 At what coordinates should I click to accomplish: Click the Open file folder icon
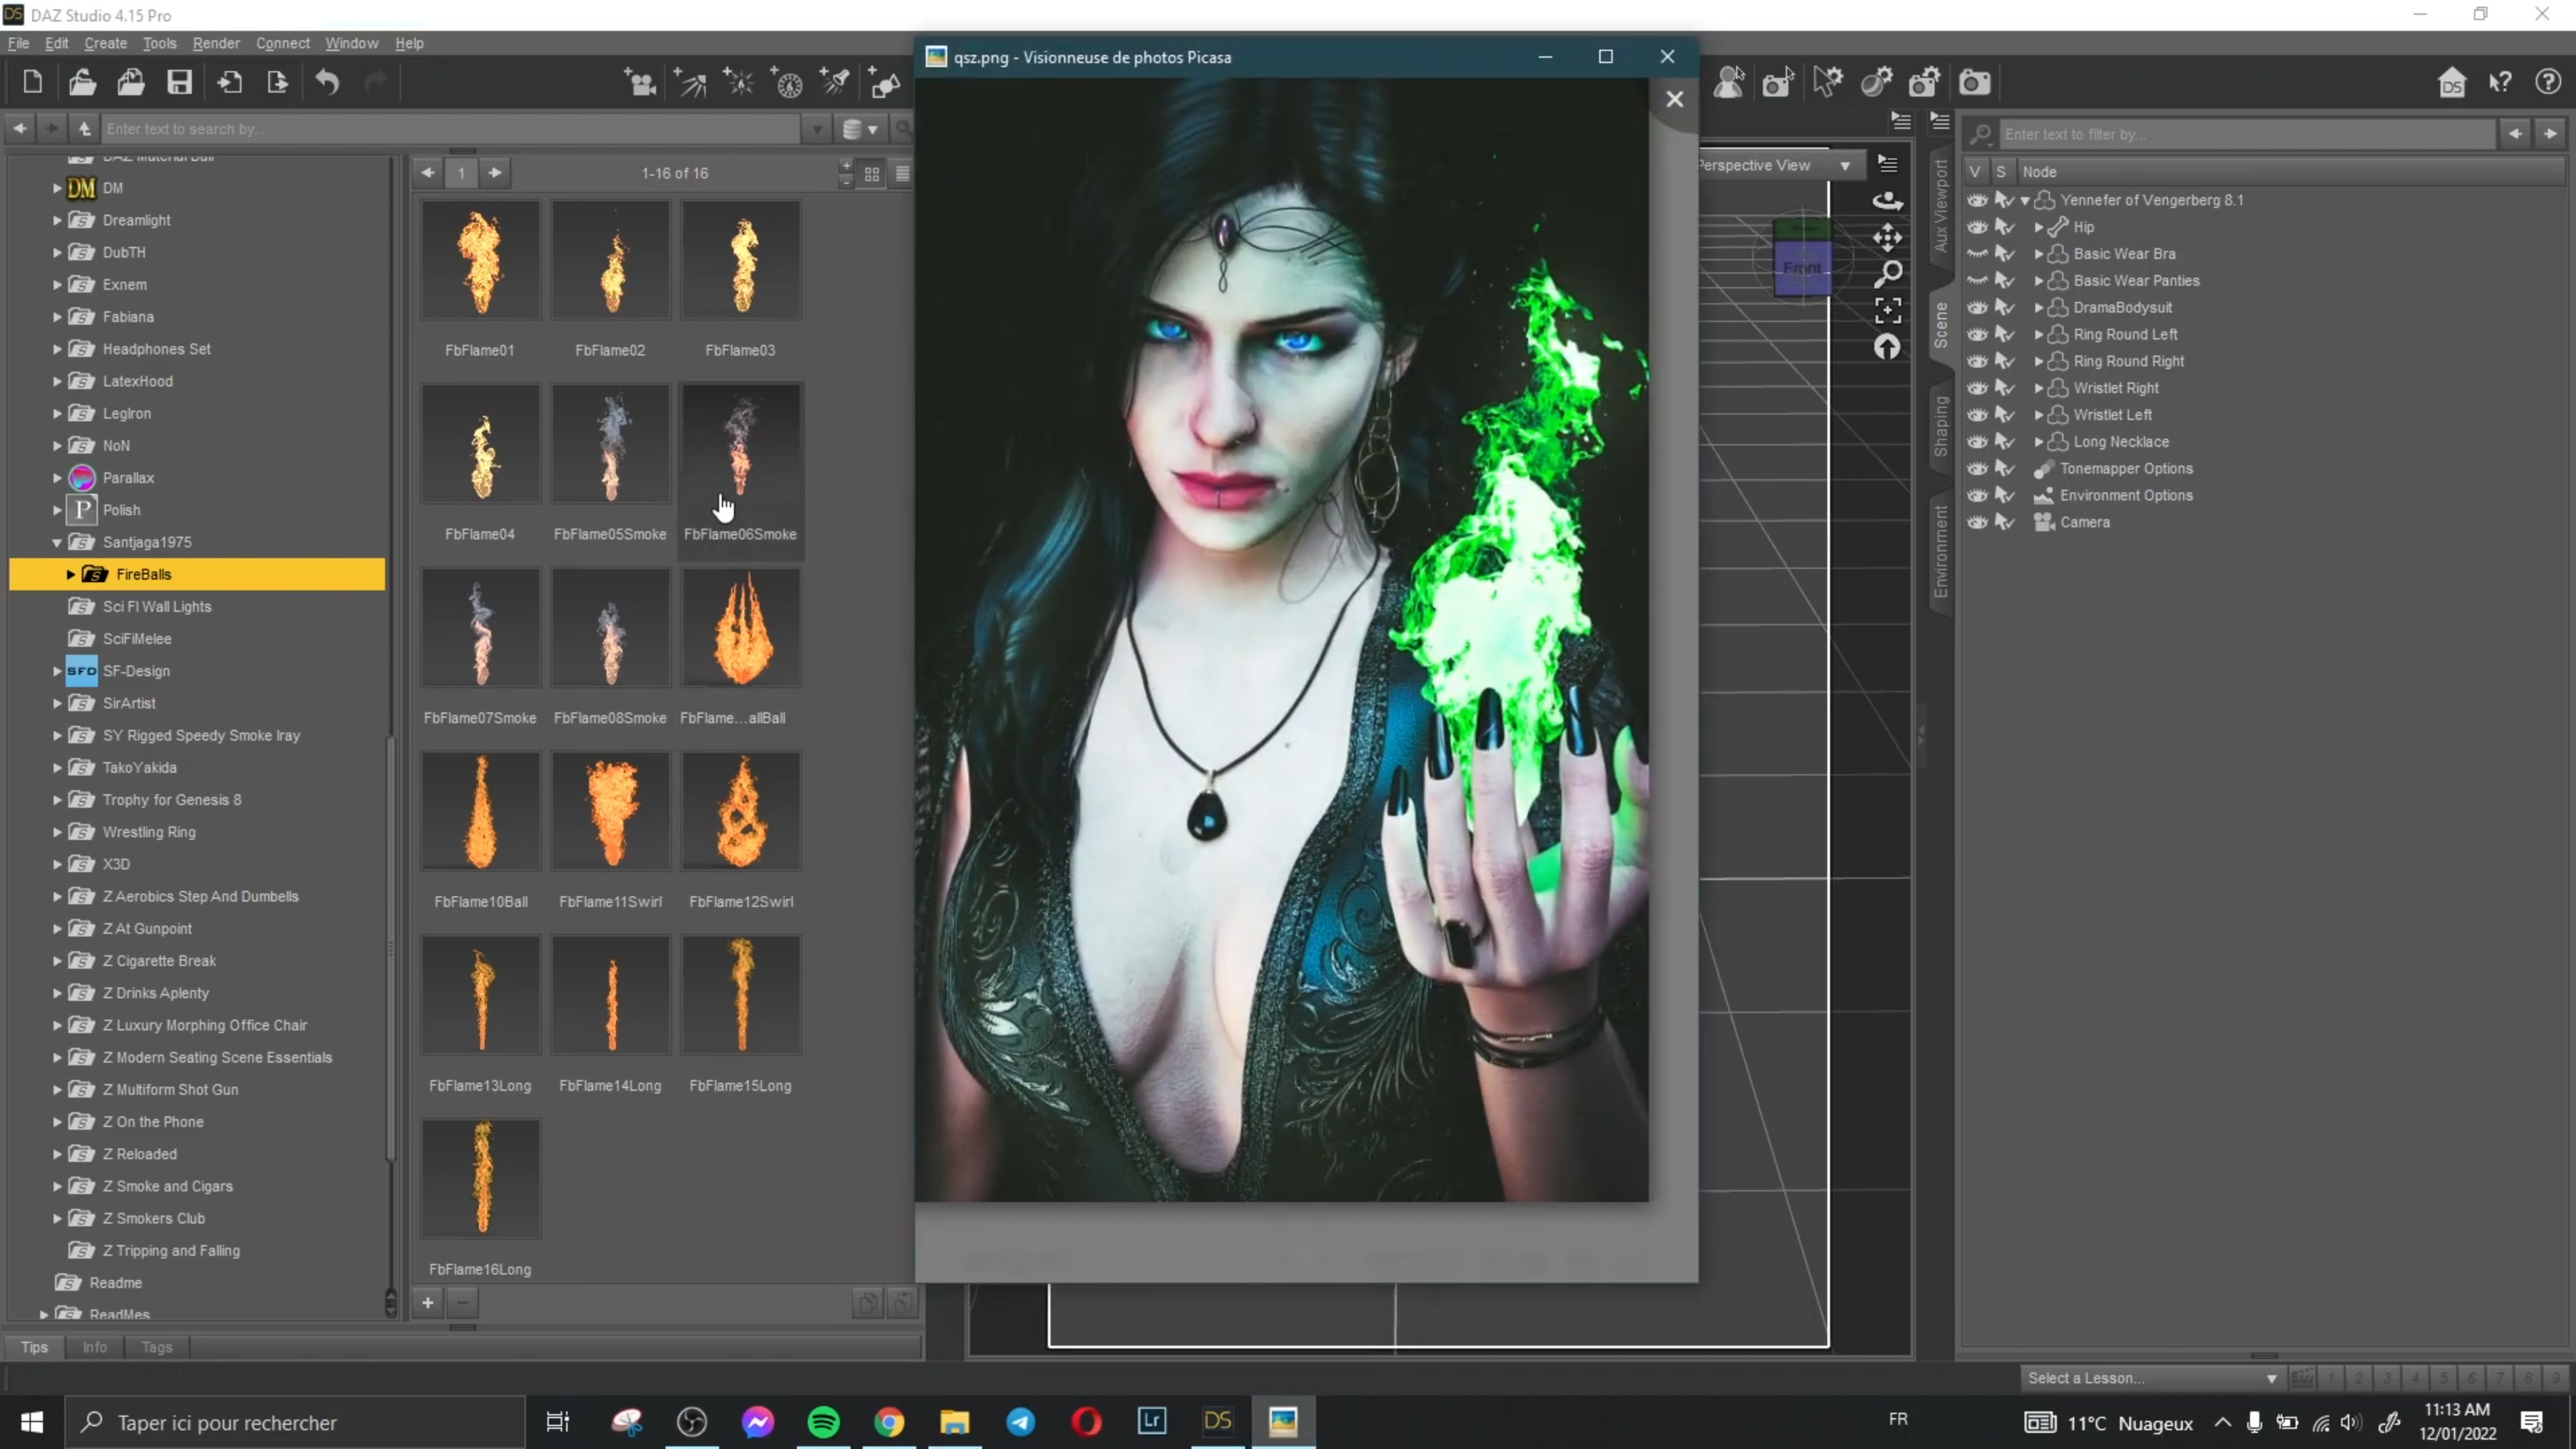point(82,82)
